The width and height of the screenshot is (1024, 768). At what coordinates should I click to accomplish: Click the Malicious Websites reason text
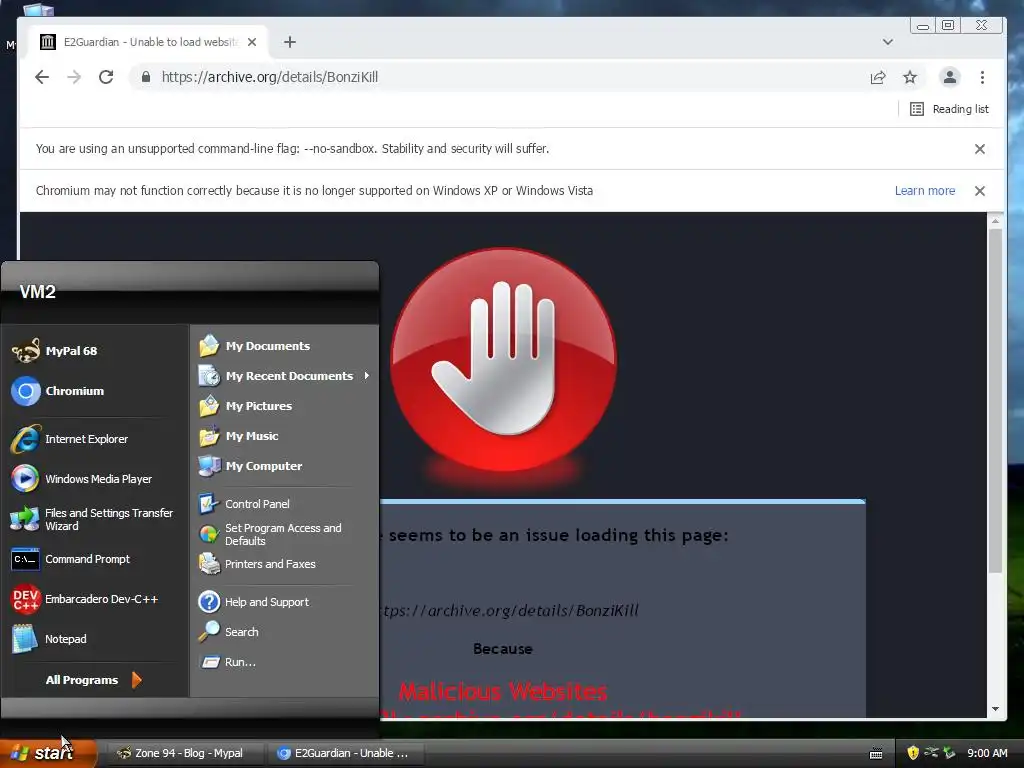(x=503, y=691)
